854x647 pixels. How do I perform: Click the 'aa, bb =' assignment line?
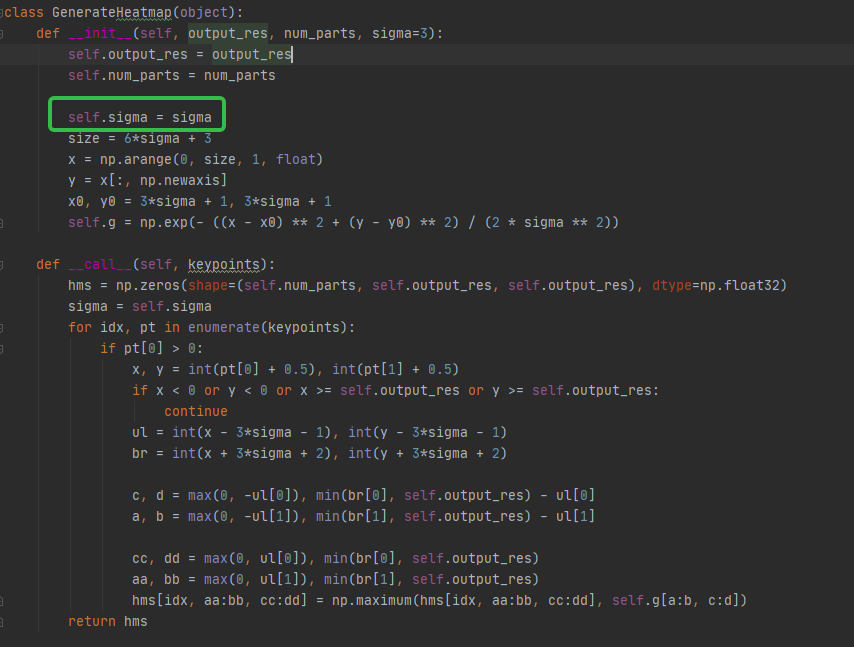click(x=335, y=579)
